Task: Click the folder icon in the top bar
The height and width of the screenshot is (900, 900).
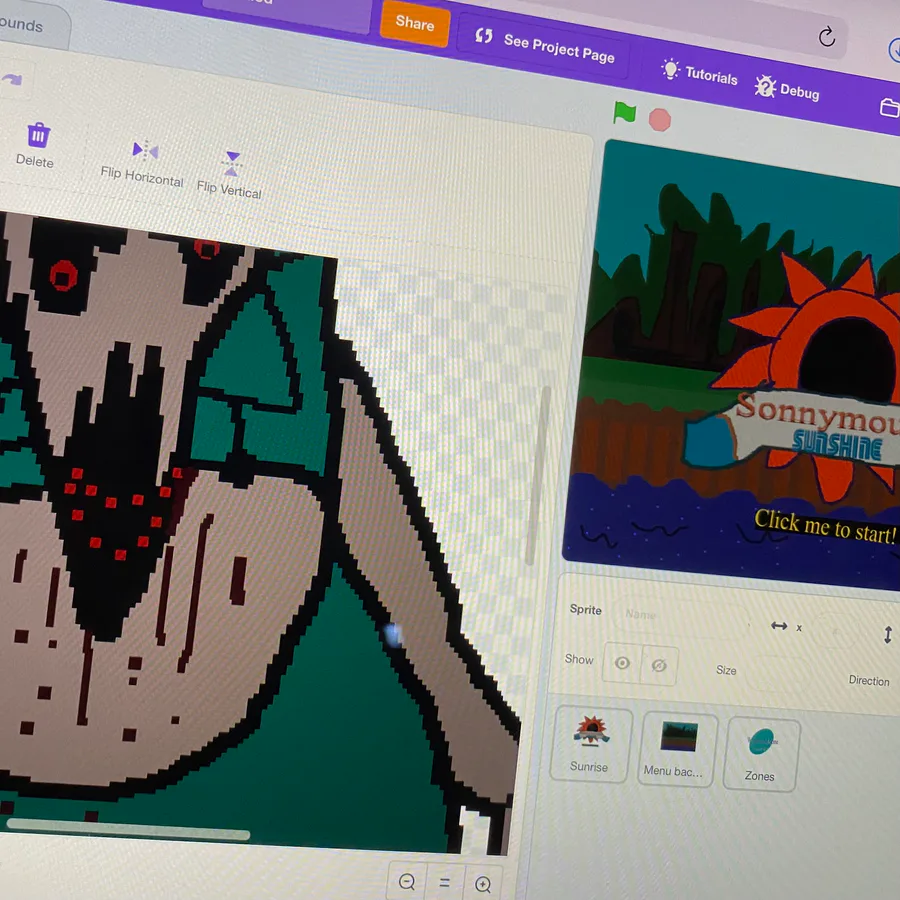Action: point(889,107)
